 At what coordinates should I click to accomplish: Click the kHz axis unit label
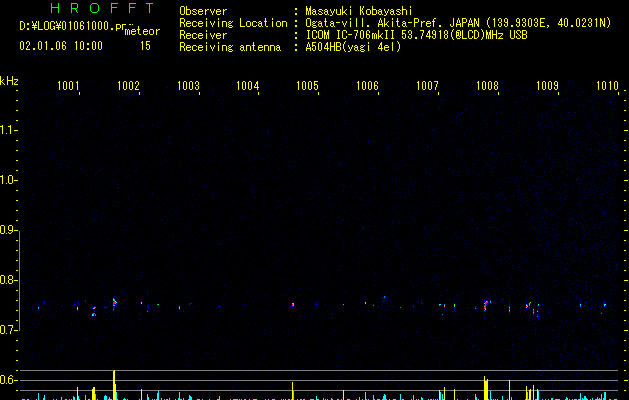[9, 81]
